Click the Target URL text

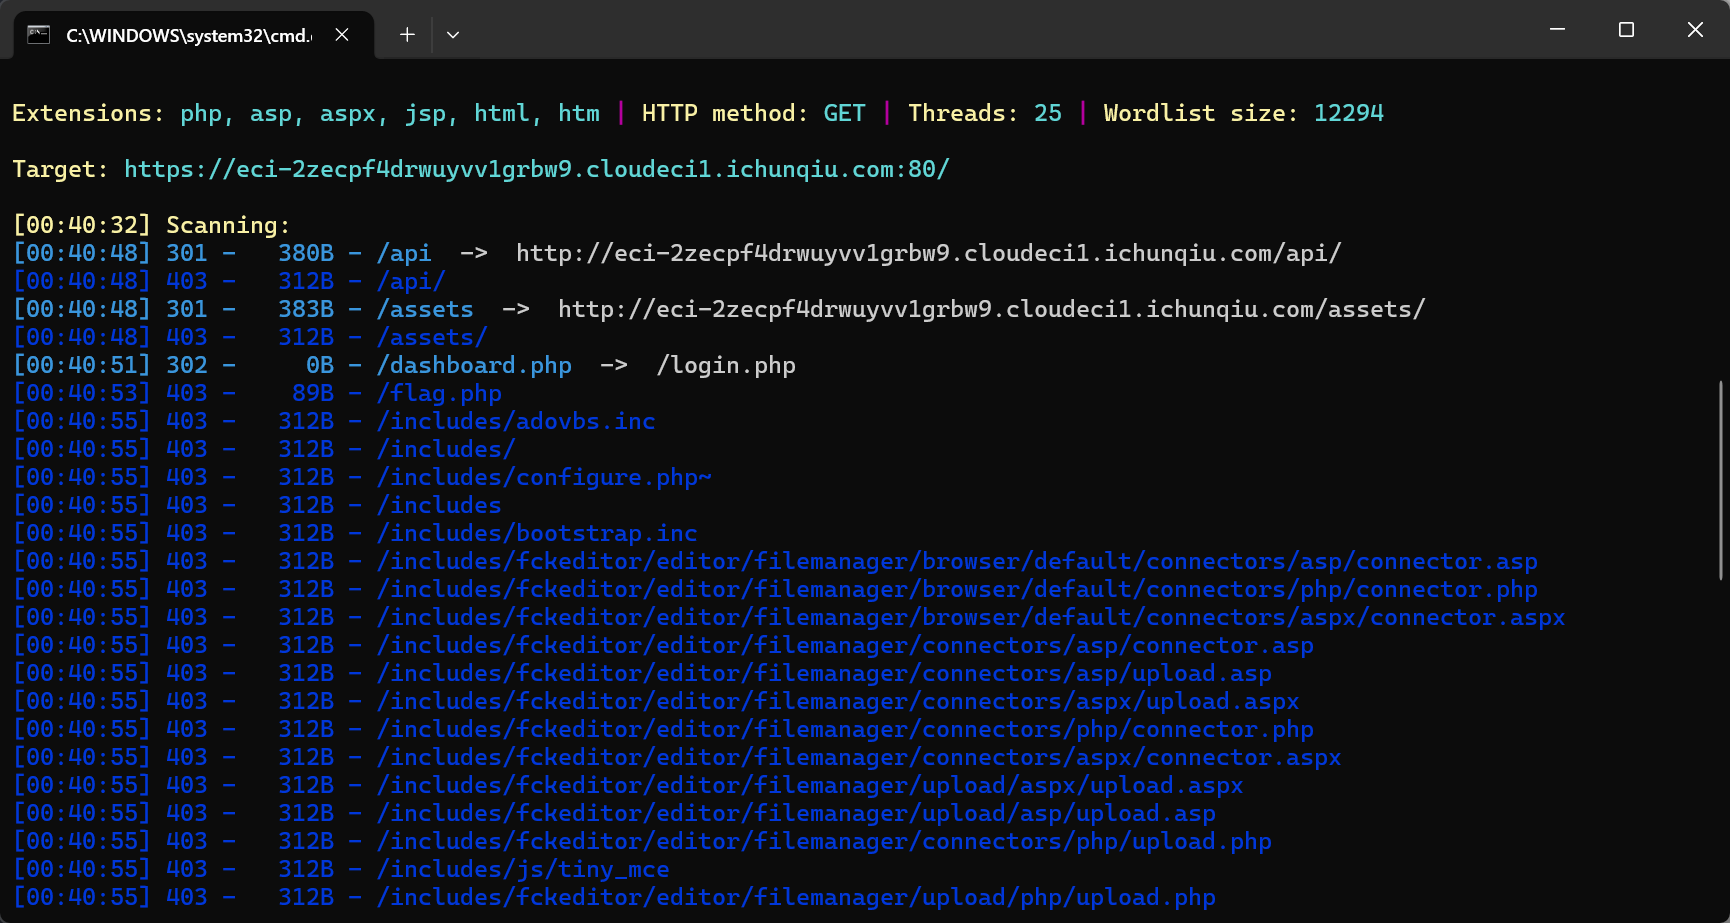[537, 169]
